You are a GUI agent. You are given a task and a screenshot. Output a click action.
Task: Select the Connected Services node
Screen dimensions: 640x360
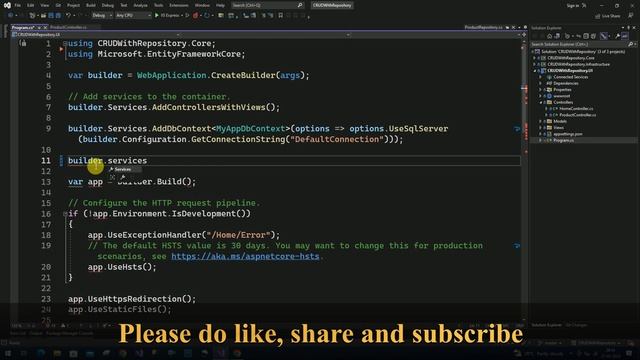click(x=570, y=77)
